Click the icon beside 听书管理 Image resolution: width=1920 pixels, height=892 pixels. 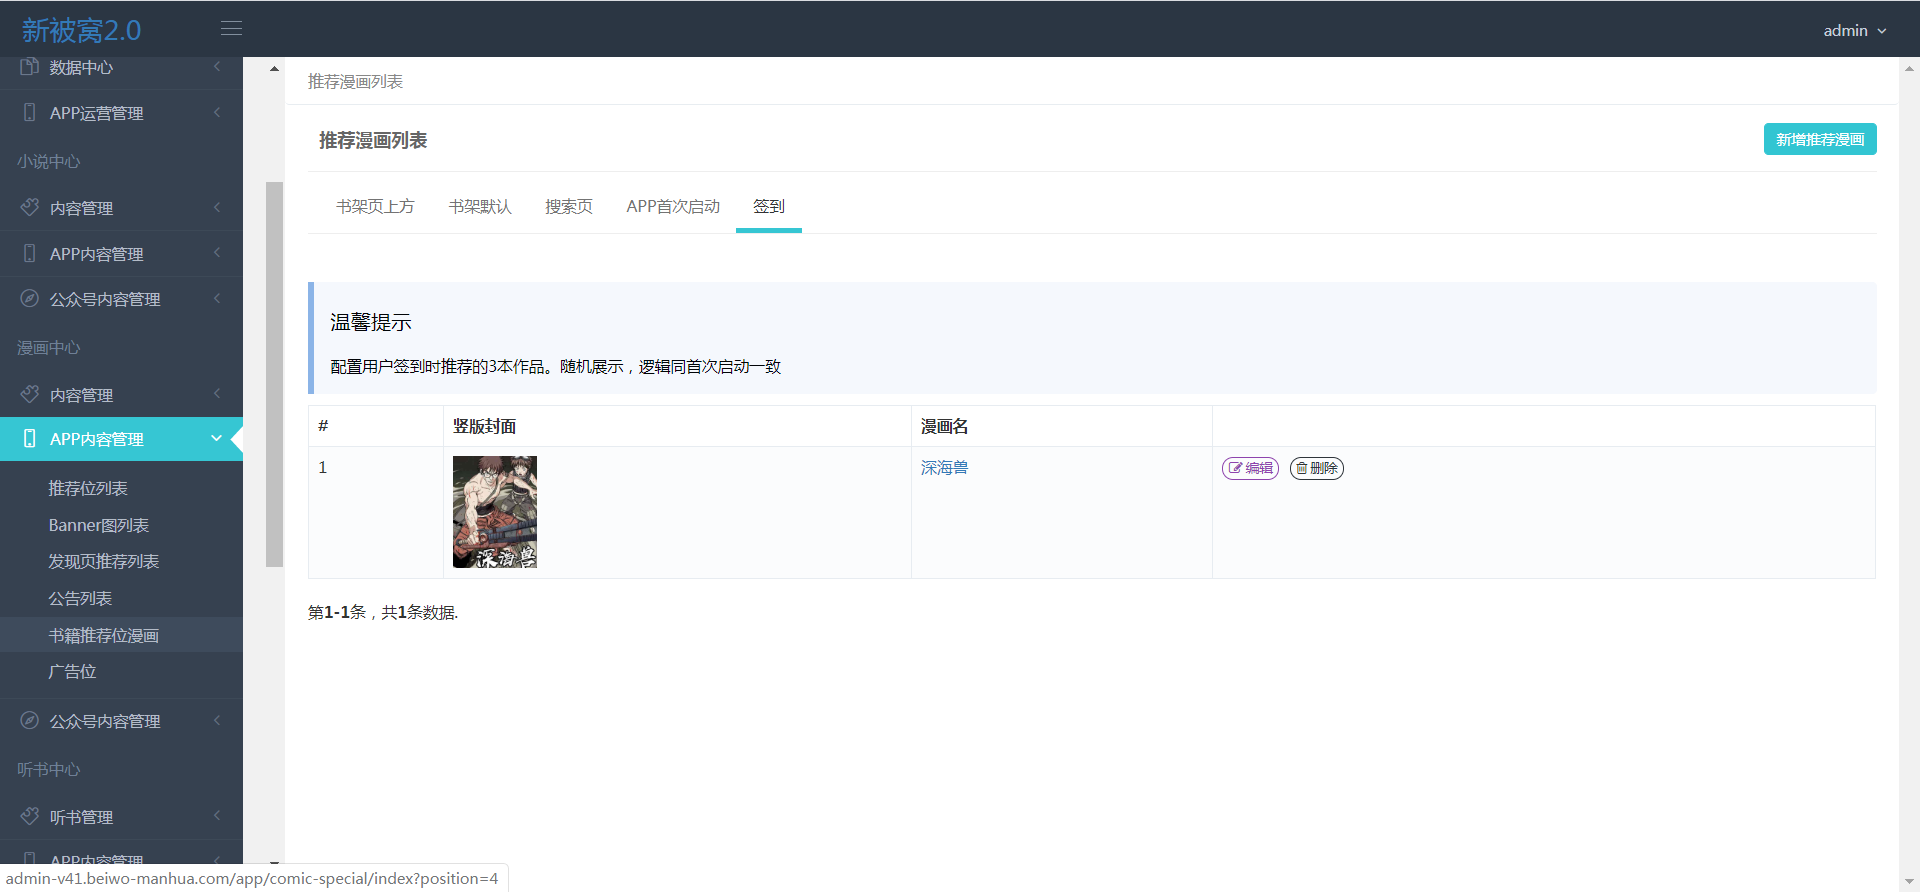[x=29, y=817]
